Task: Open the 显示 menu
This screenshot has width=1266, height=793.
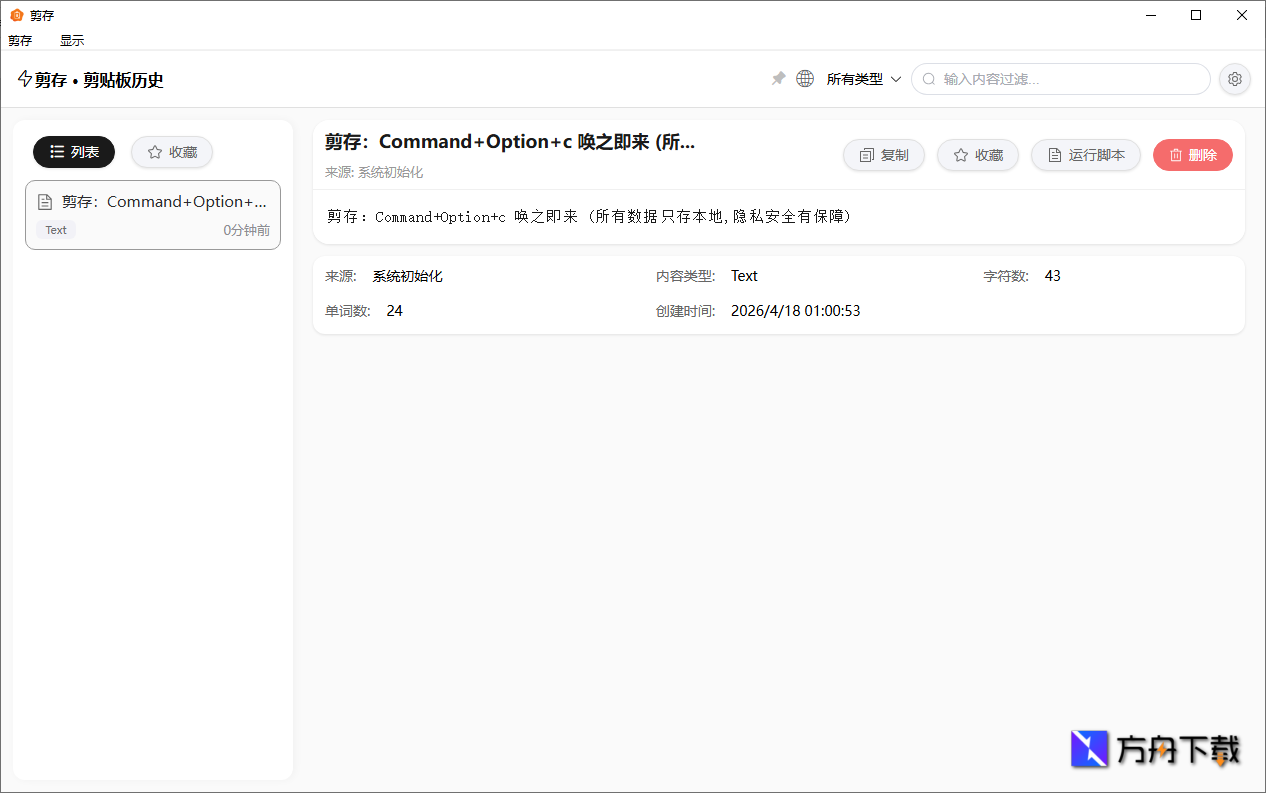Action: [x=71, y=40]
